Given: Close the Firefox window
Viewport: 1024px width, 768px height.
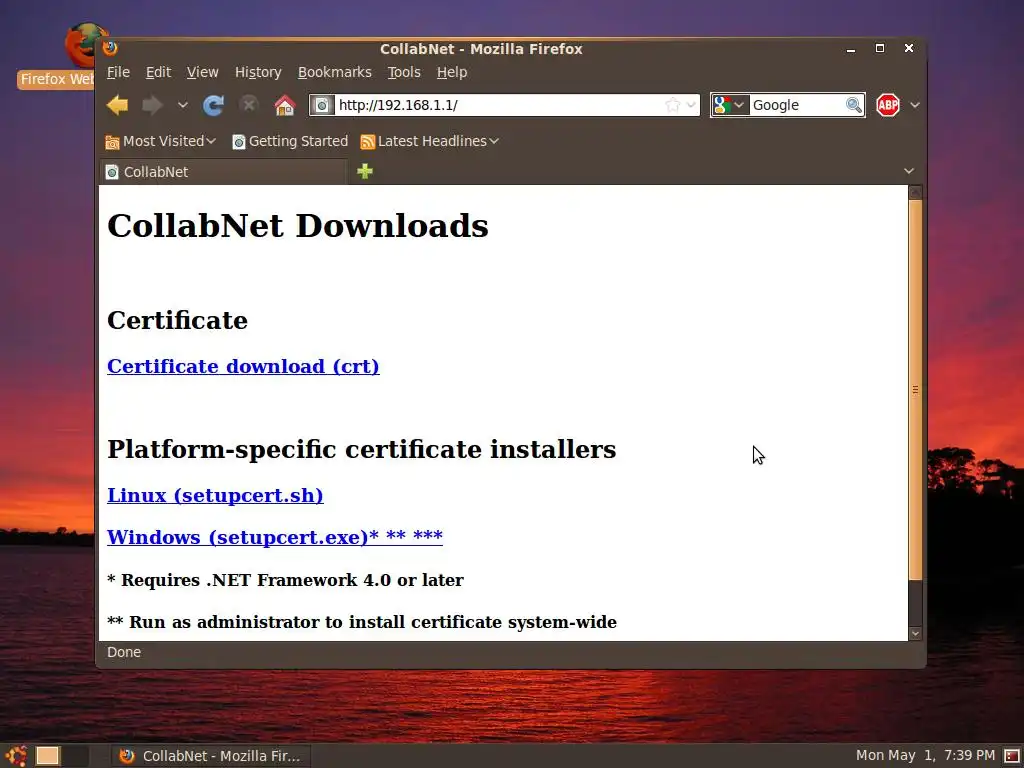Looking at the screenshot, I should [x=908, y=48].
